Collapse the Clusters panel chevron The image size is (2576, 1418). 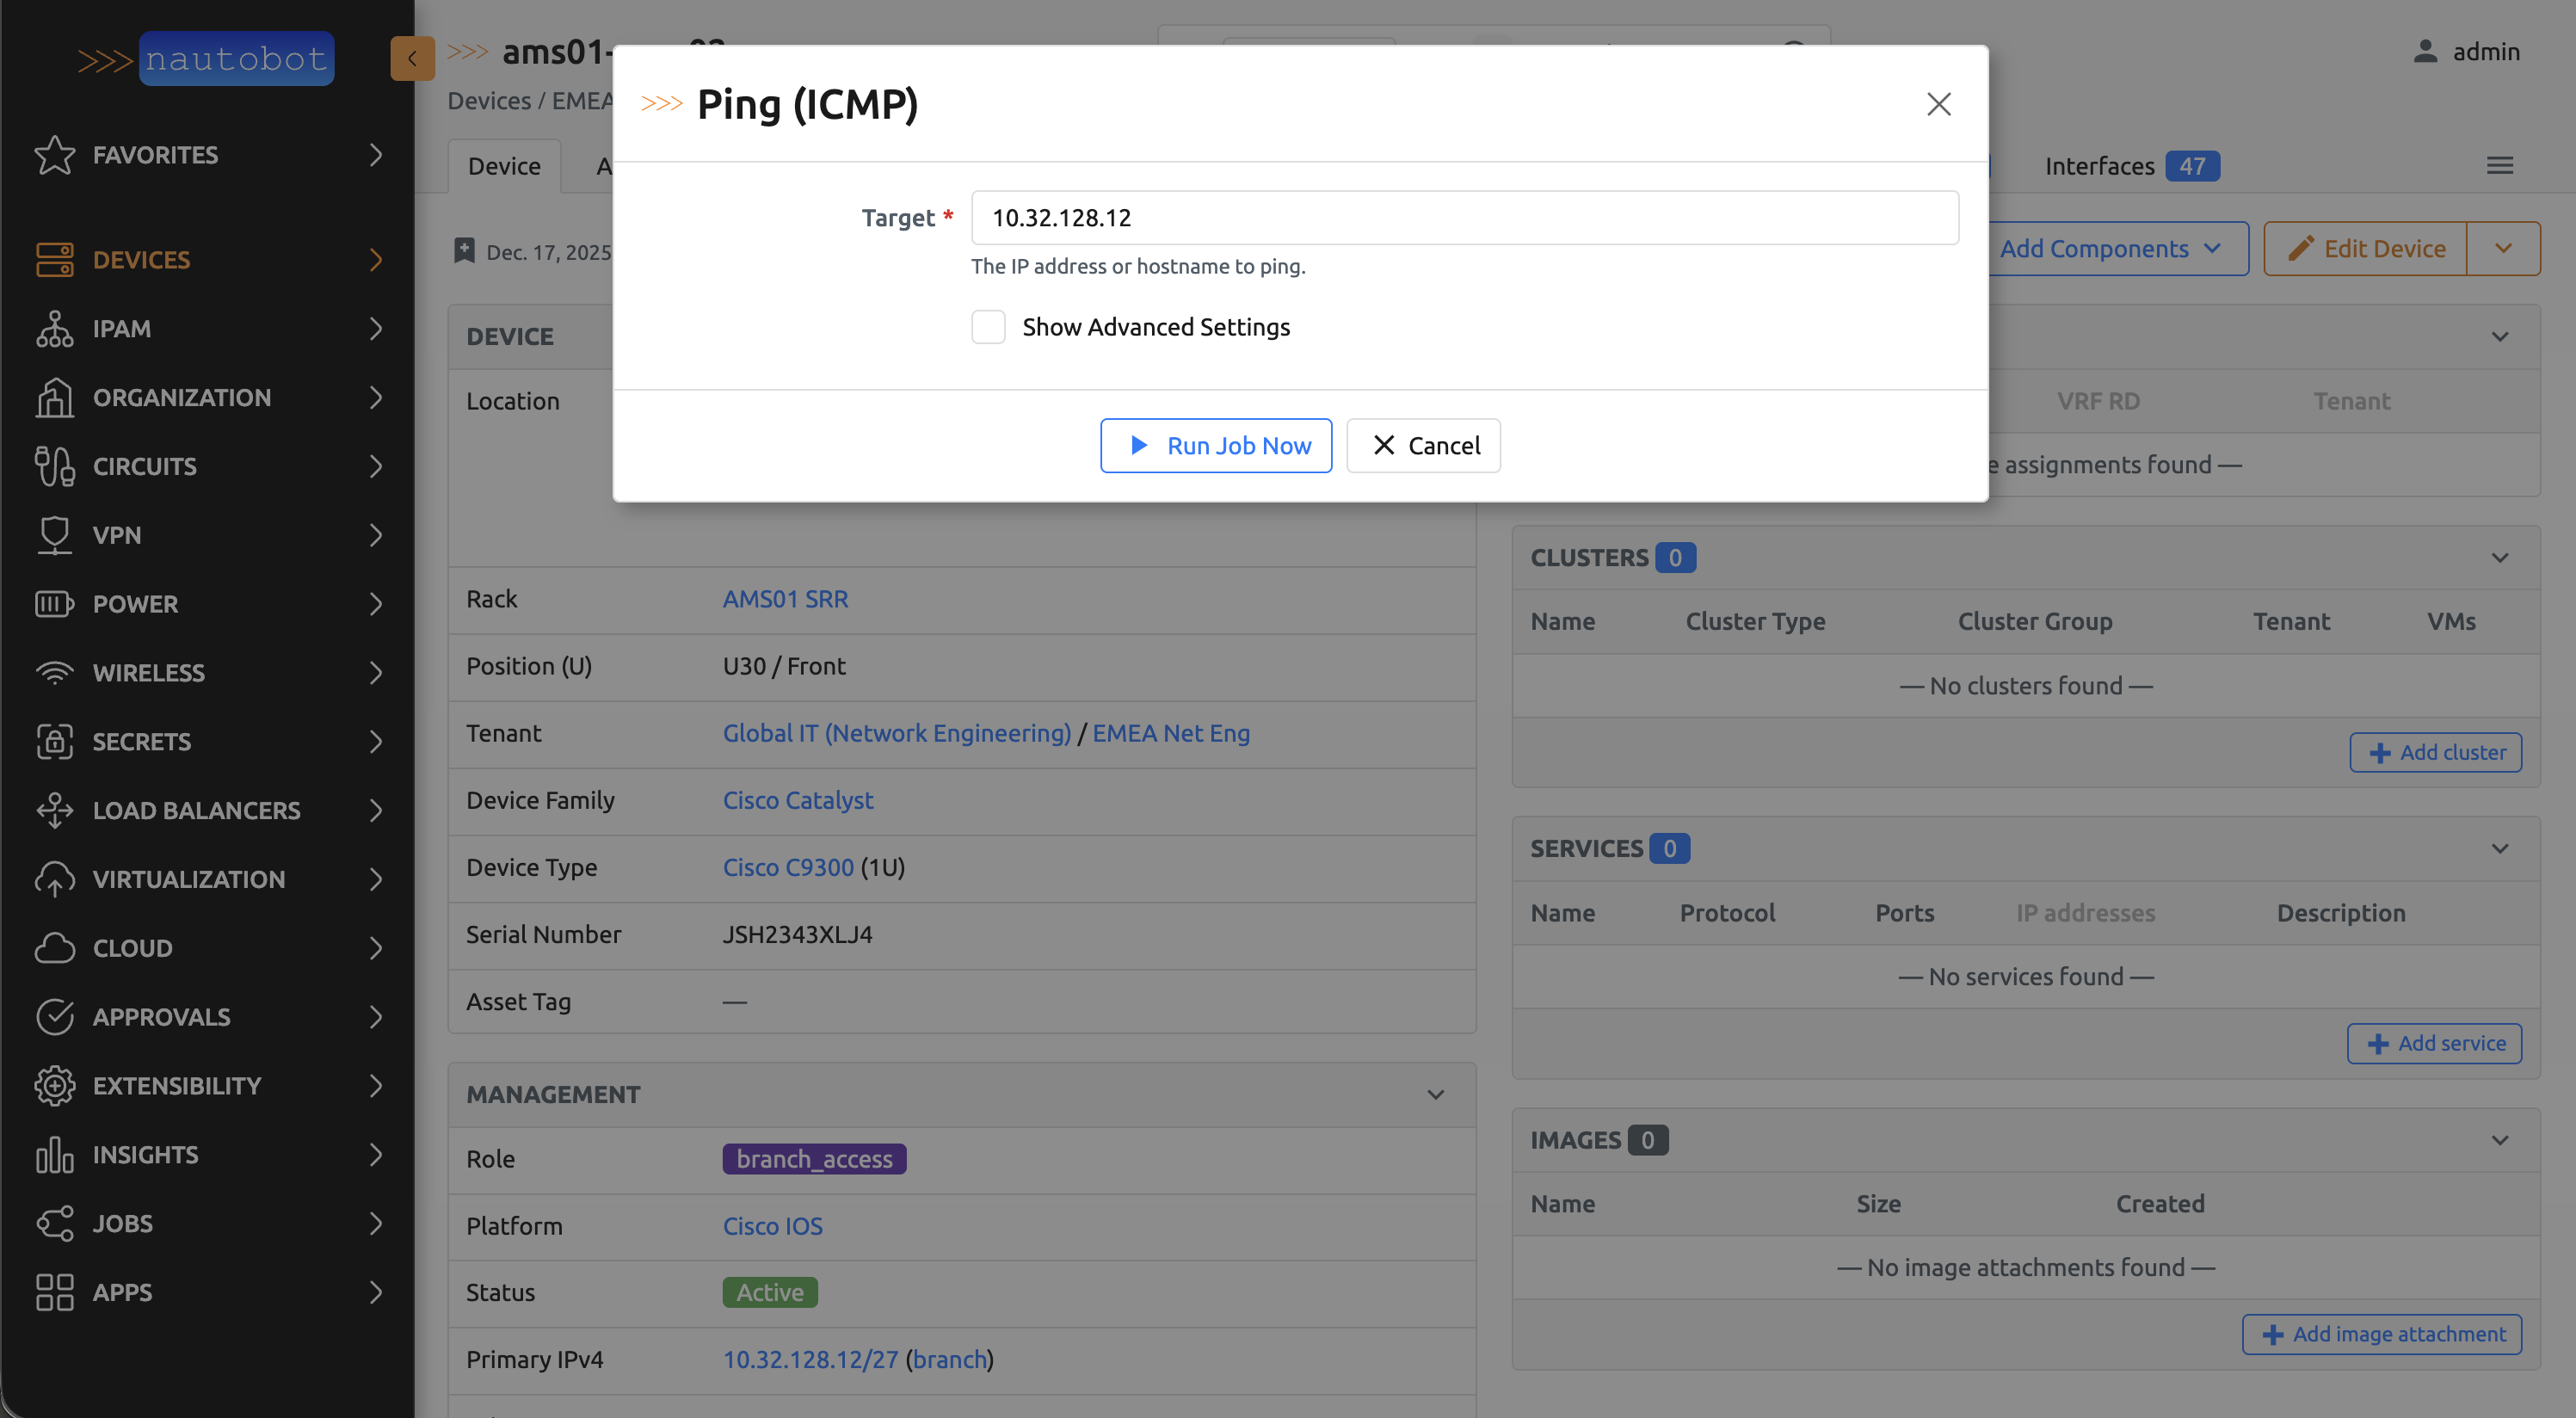[x=2499, y=558]
